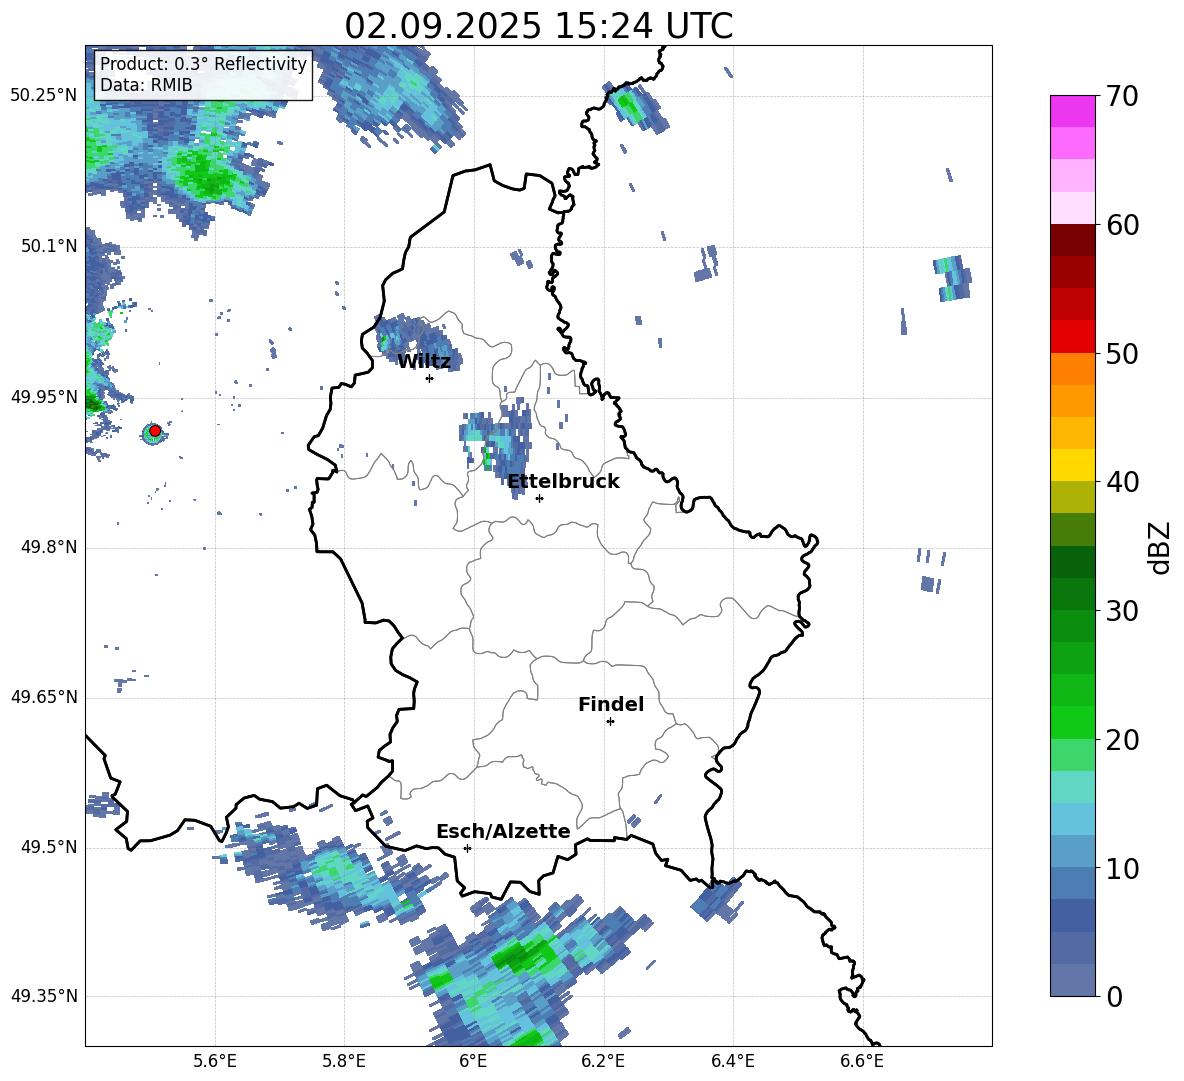Click the 5.6°E longitude label
Viewport: 1184px width, 1081px height.
tap(215, 1062)
